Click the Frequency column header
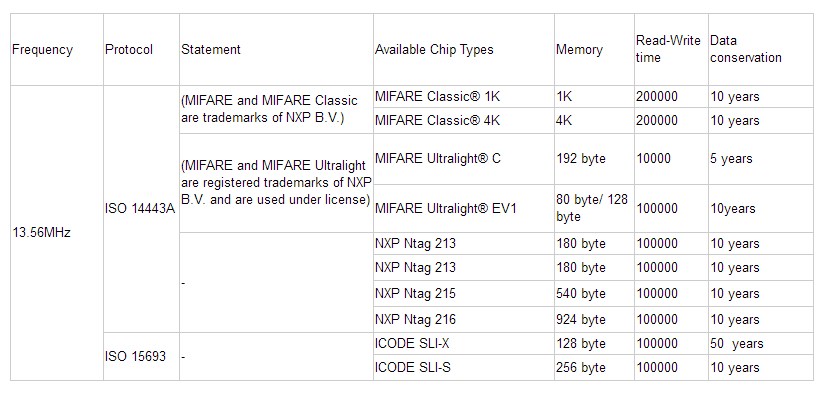This screenshot has width=831, height=394. [x=57, y=50]
